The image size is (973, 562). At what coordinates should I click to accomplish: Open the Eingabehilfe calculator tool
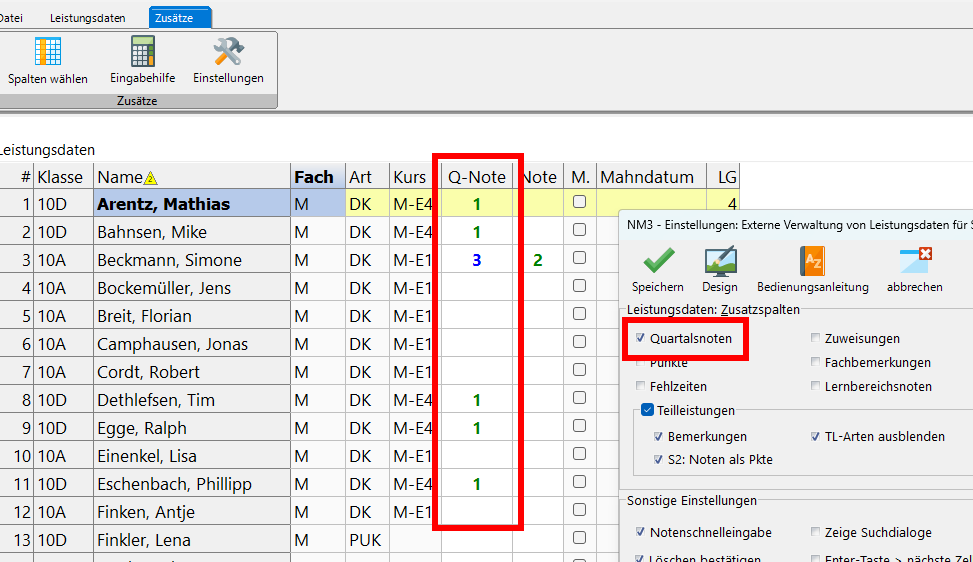(x=142, y=59)
